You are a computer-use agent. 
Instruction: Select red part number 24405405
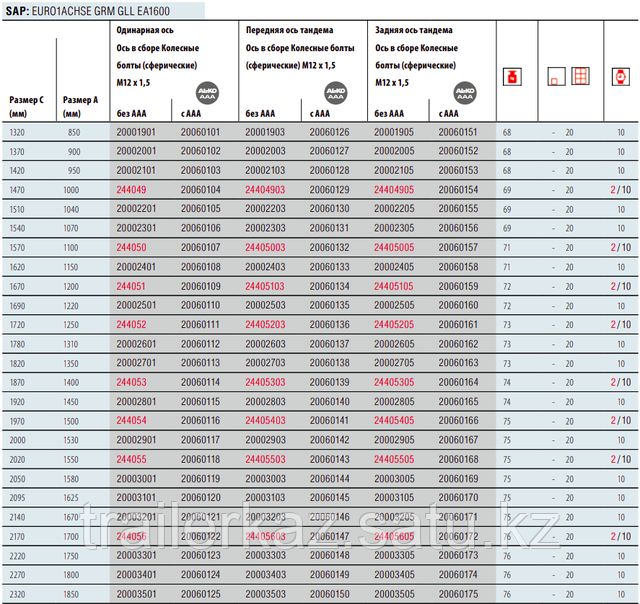[394, 420]
